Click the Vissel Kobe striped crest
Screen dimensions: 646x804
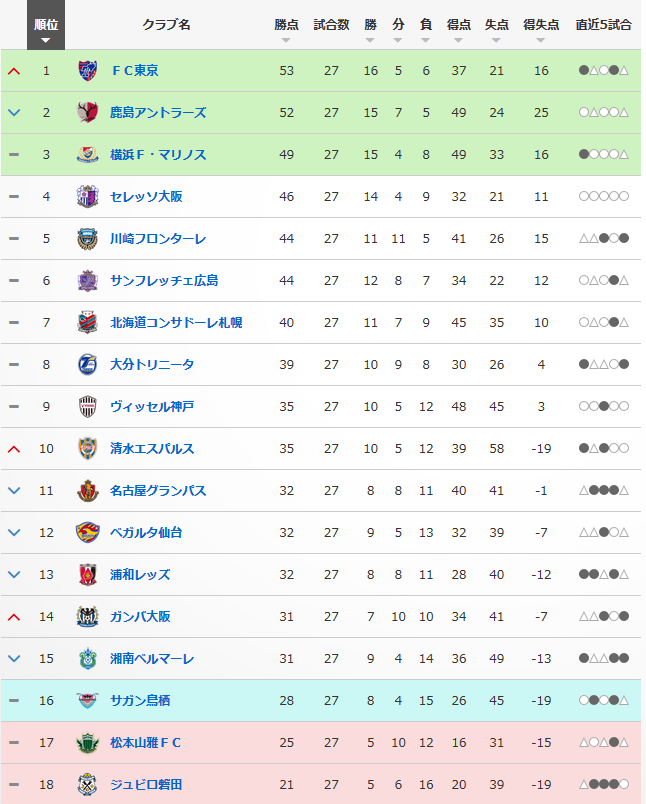pyautogui.click(x=88, y=407)
